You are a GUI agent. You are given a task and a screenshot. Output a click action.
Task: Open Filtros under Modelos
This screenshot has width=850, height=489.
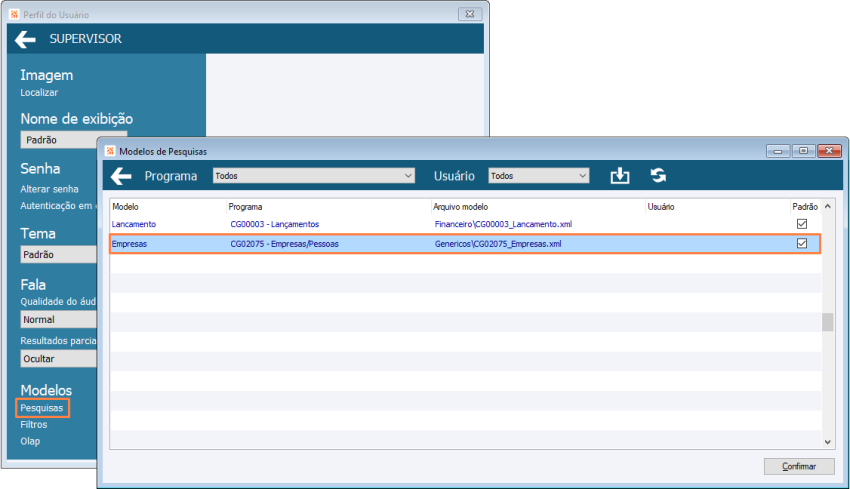pos(34,424)
